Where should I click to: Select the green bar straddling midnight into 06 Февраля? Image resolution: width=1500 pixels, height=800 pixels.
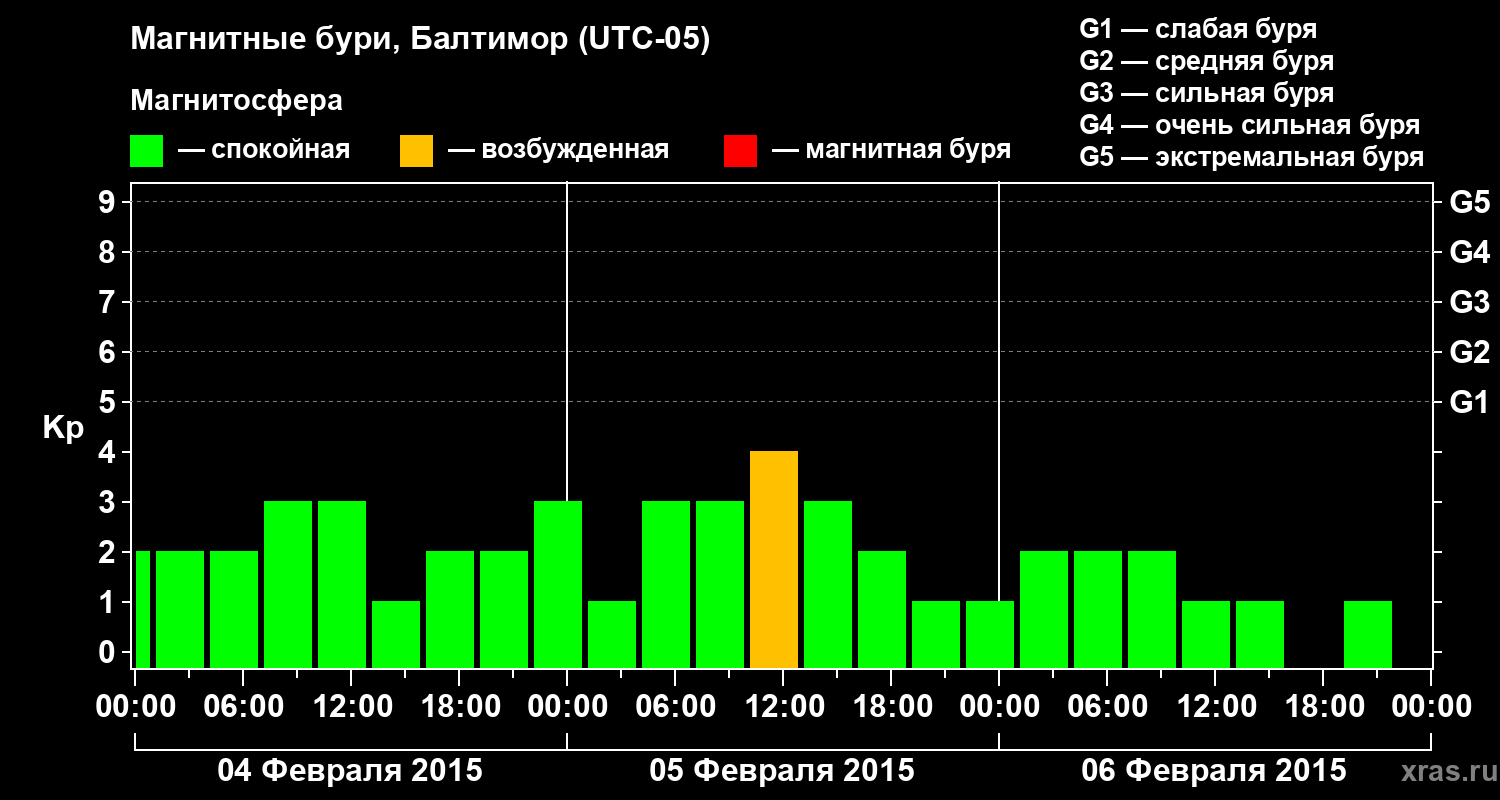click(x=990, y=635)
